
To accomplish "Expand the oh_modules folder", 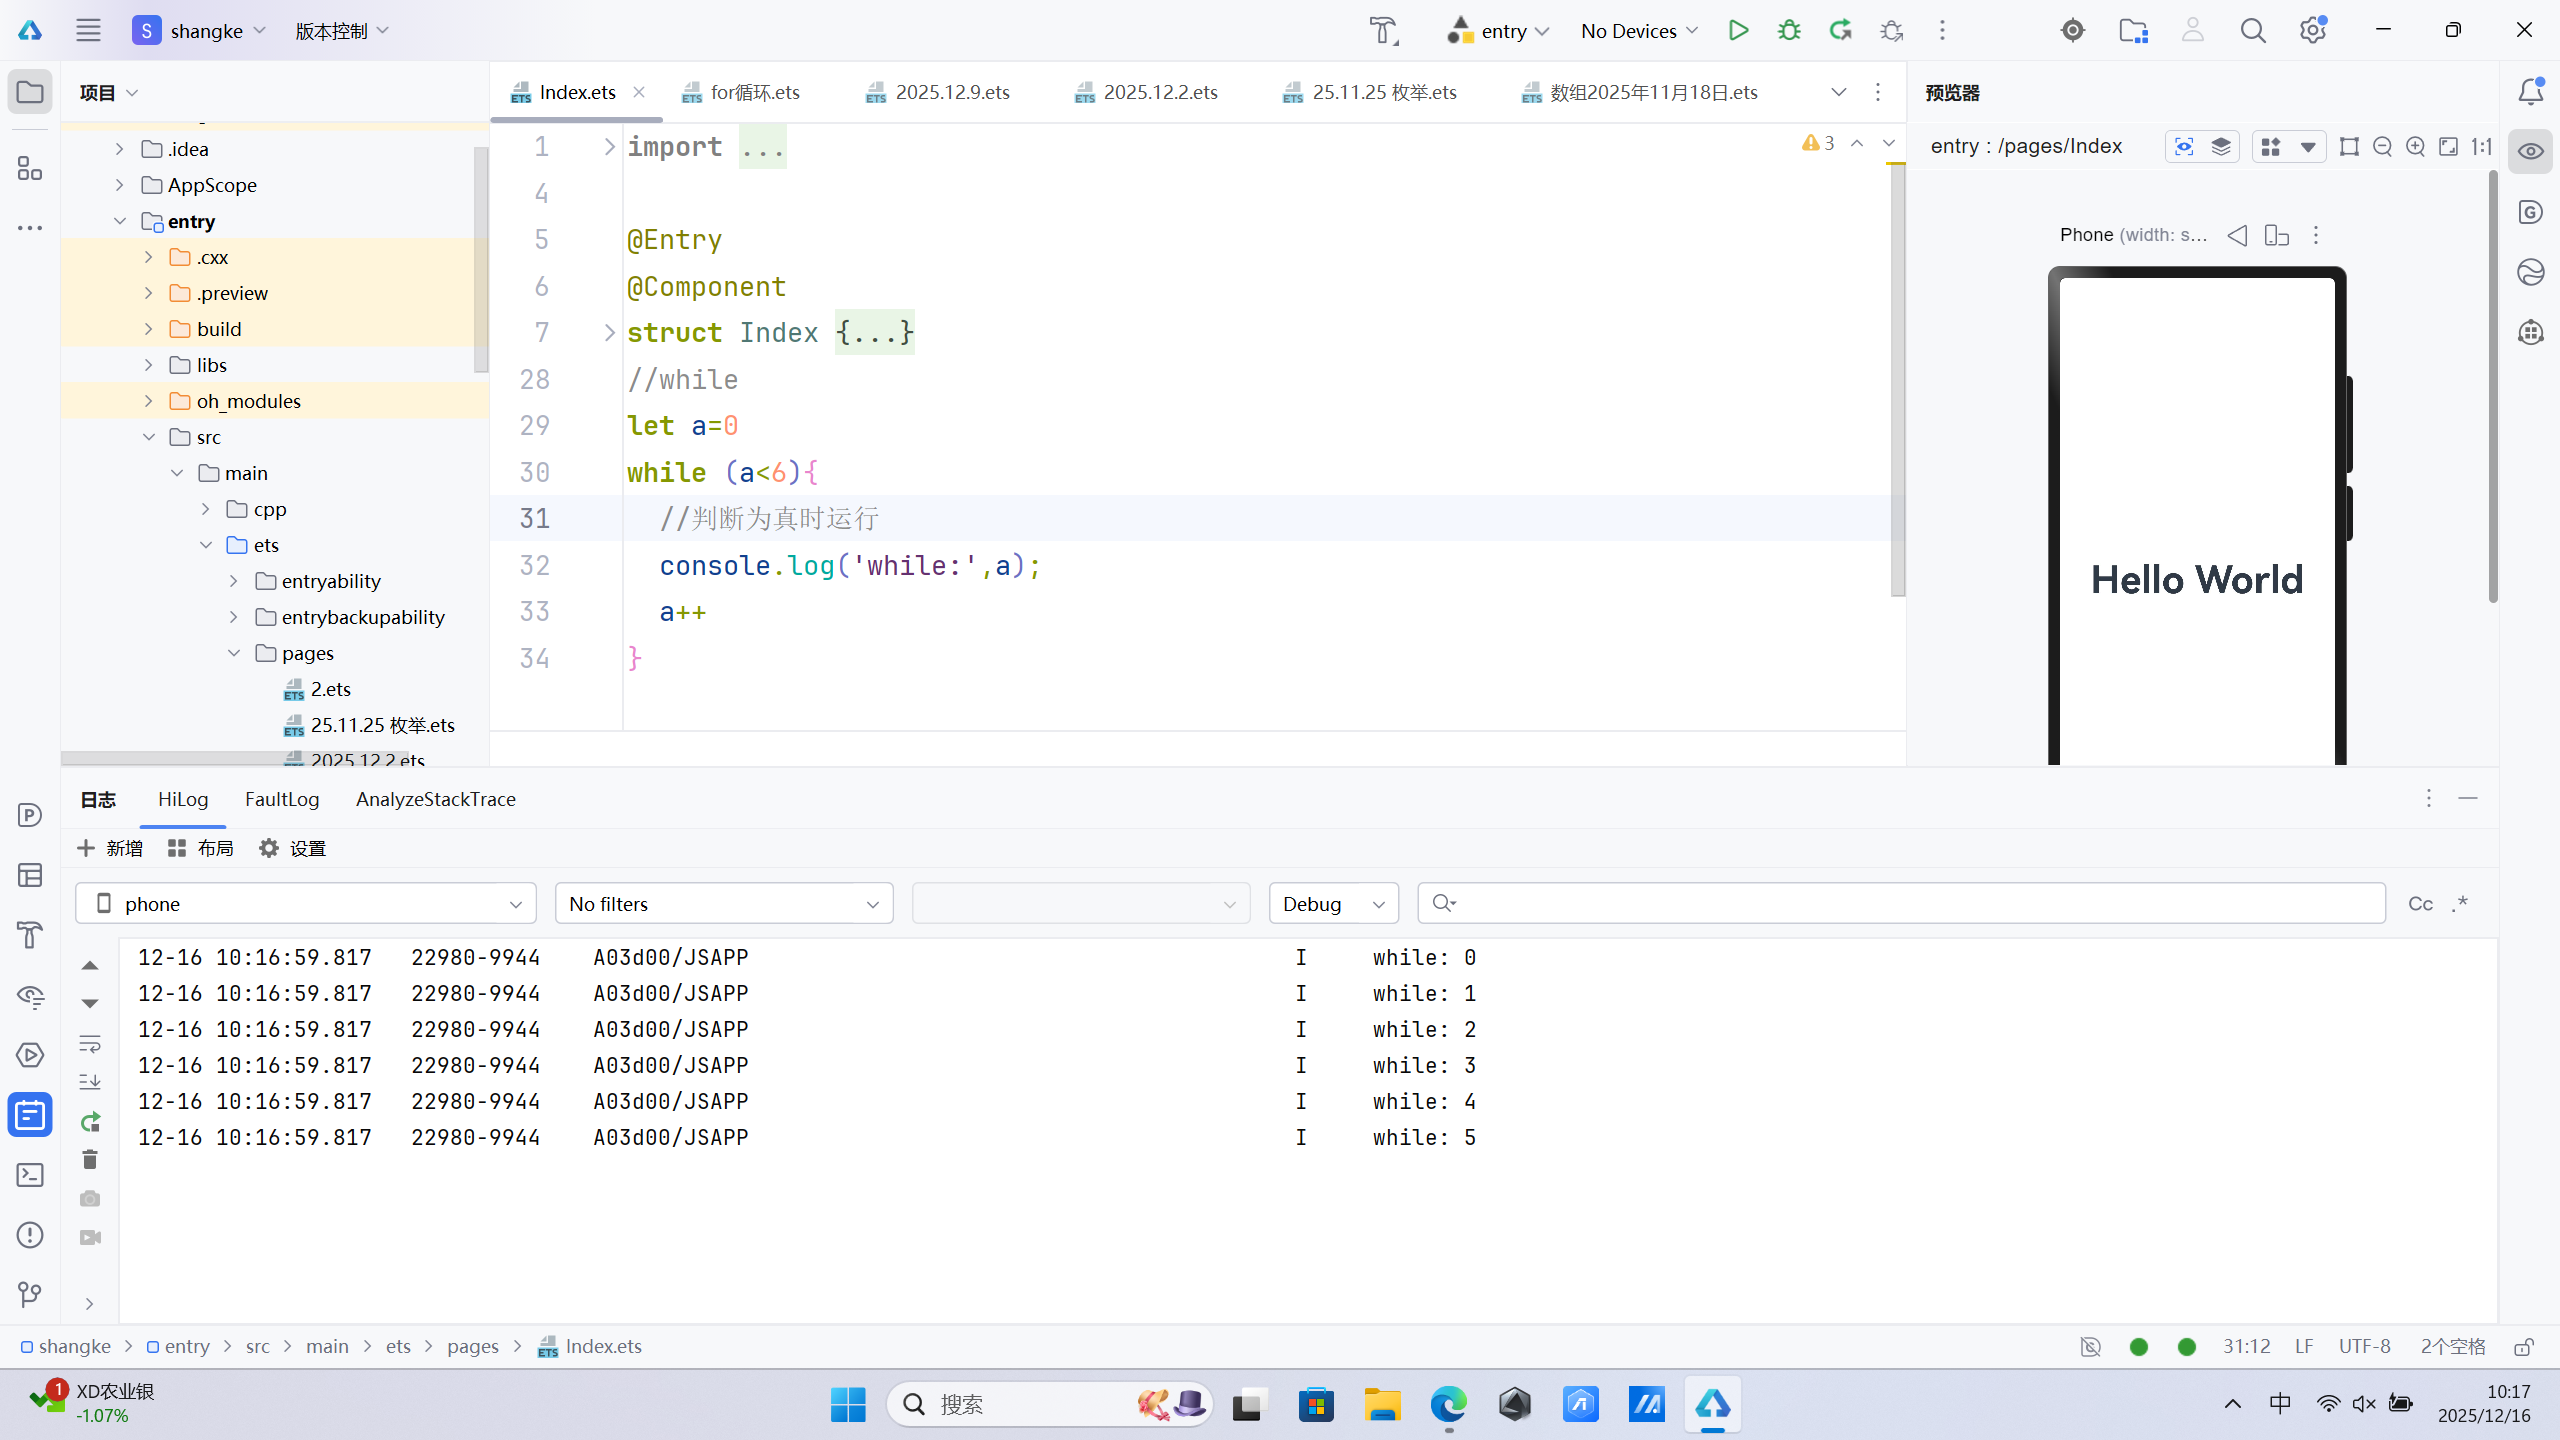I will (149, 401).
